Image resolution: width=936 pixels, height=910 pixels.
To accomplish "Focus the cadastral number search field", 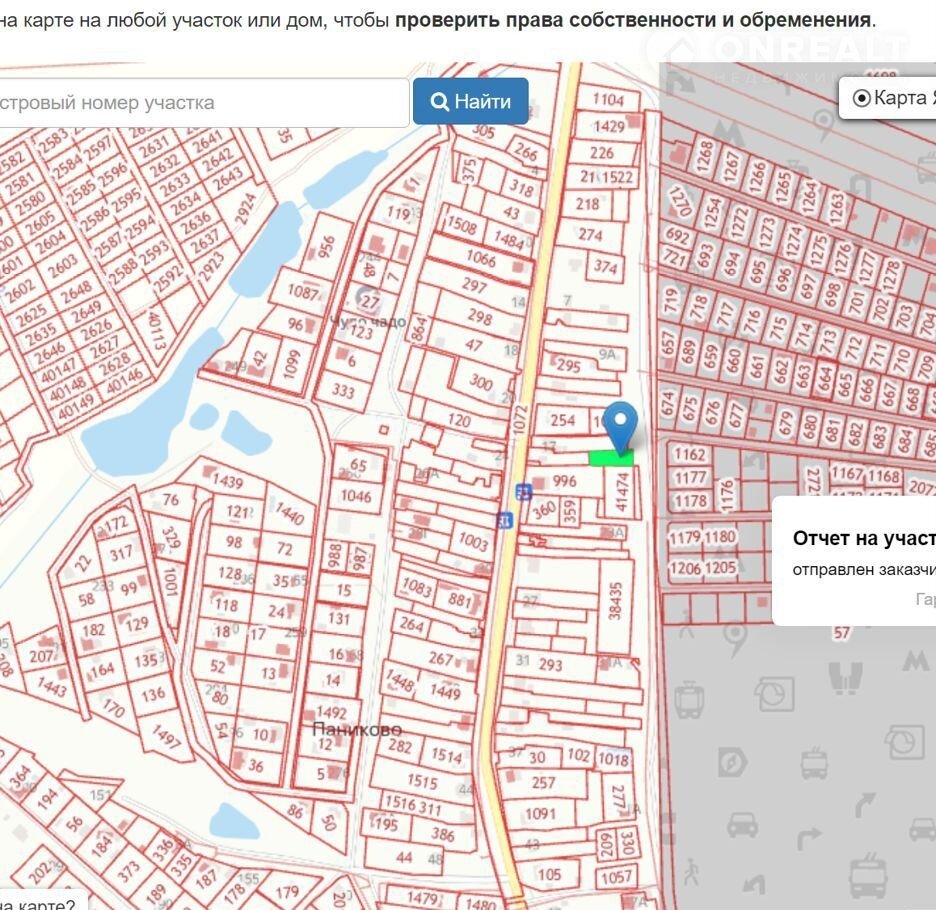I will click(x=200, y=102).
